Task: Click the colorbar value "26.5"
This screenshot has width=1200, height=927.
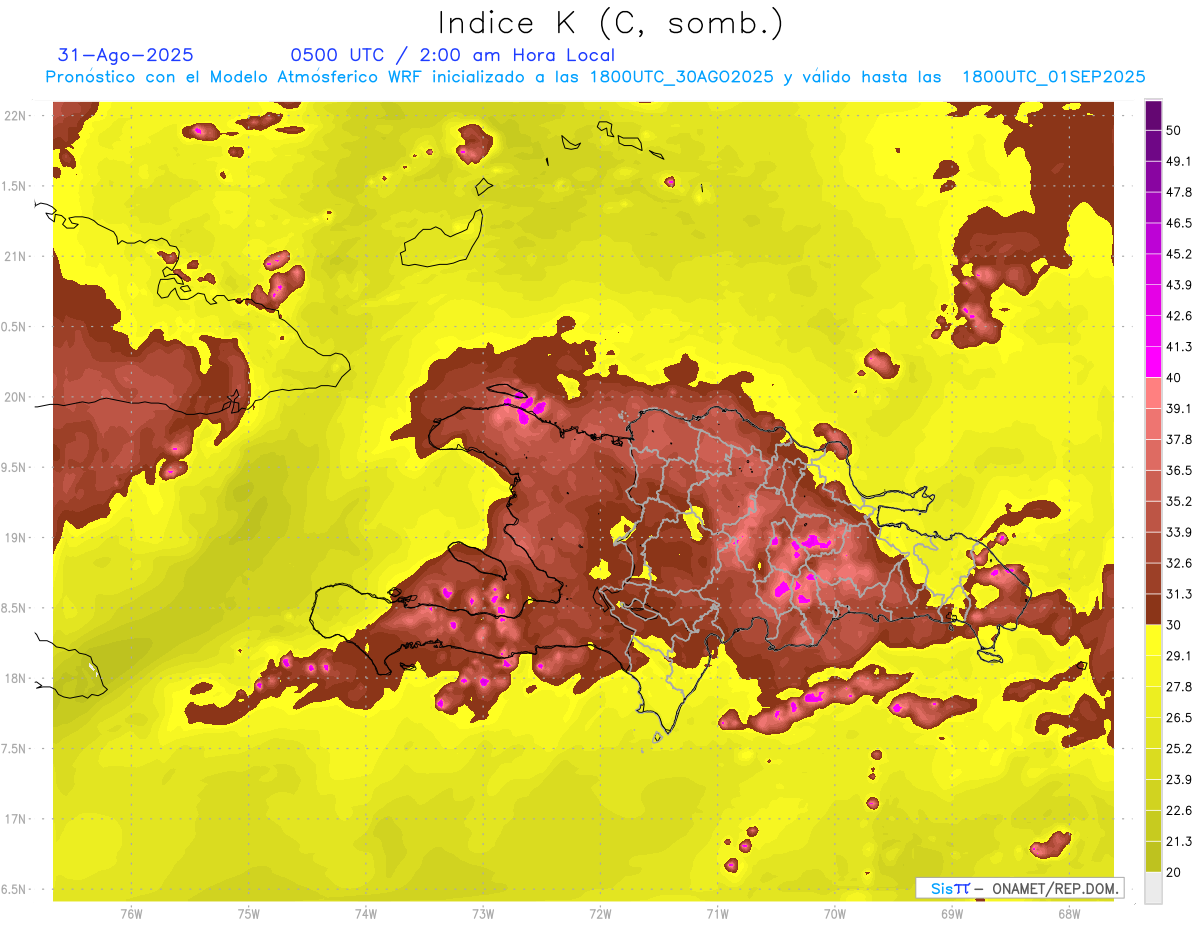Action: point(1178,717)
